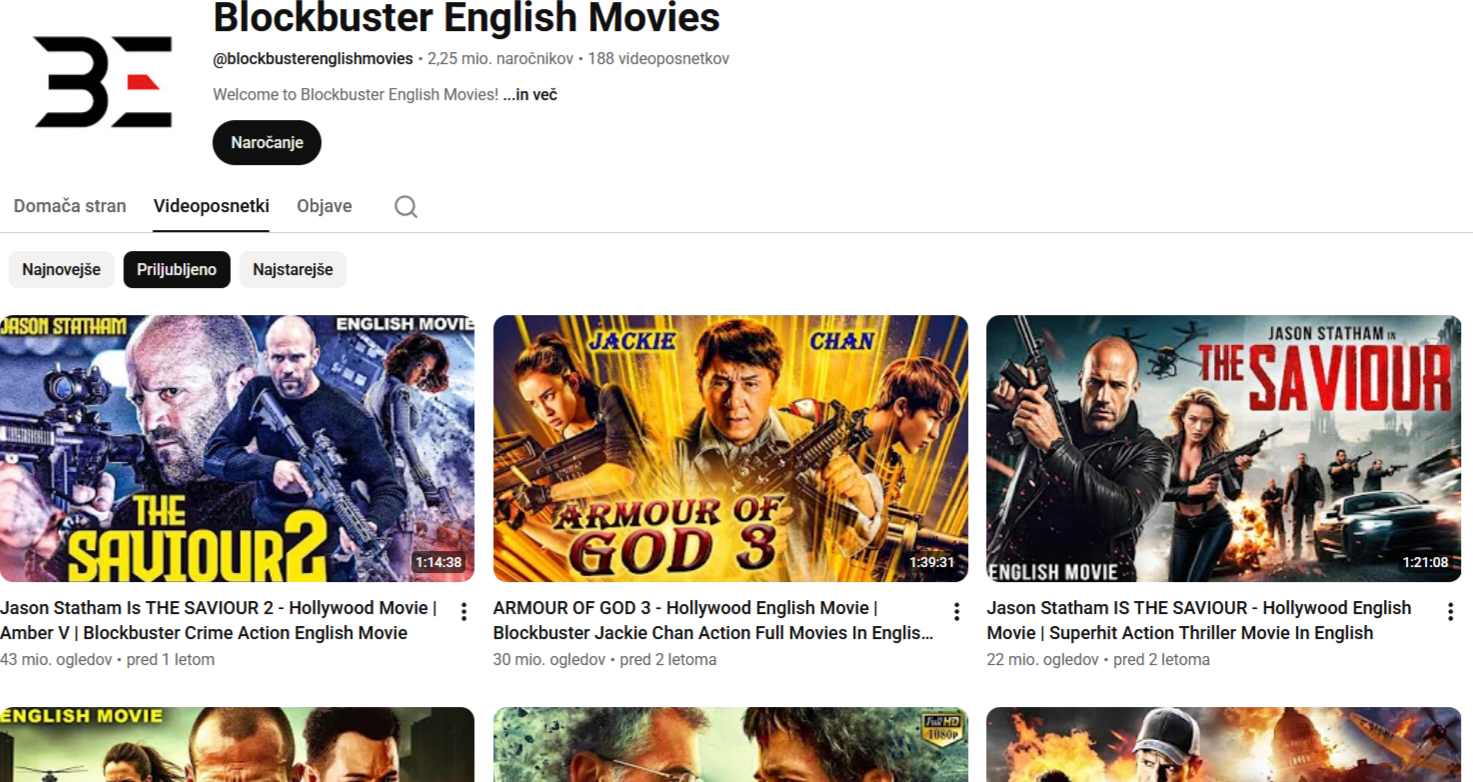Screen dimensions: 1473x782
Task: Expand channel description with "...in več"
Action: coord(530,95)
